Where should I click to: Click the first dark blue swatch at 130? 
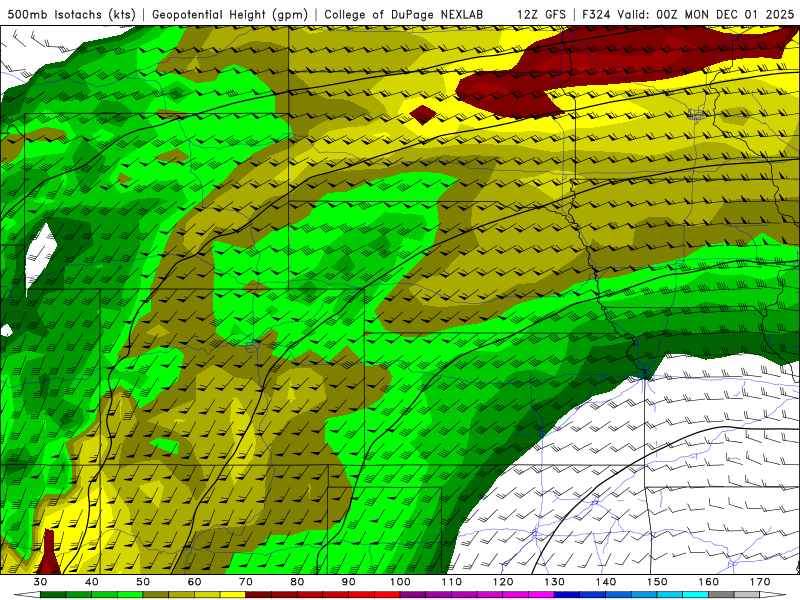tap(567, 595)
